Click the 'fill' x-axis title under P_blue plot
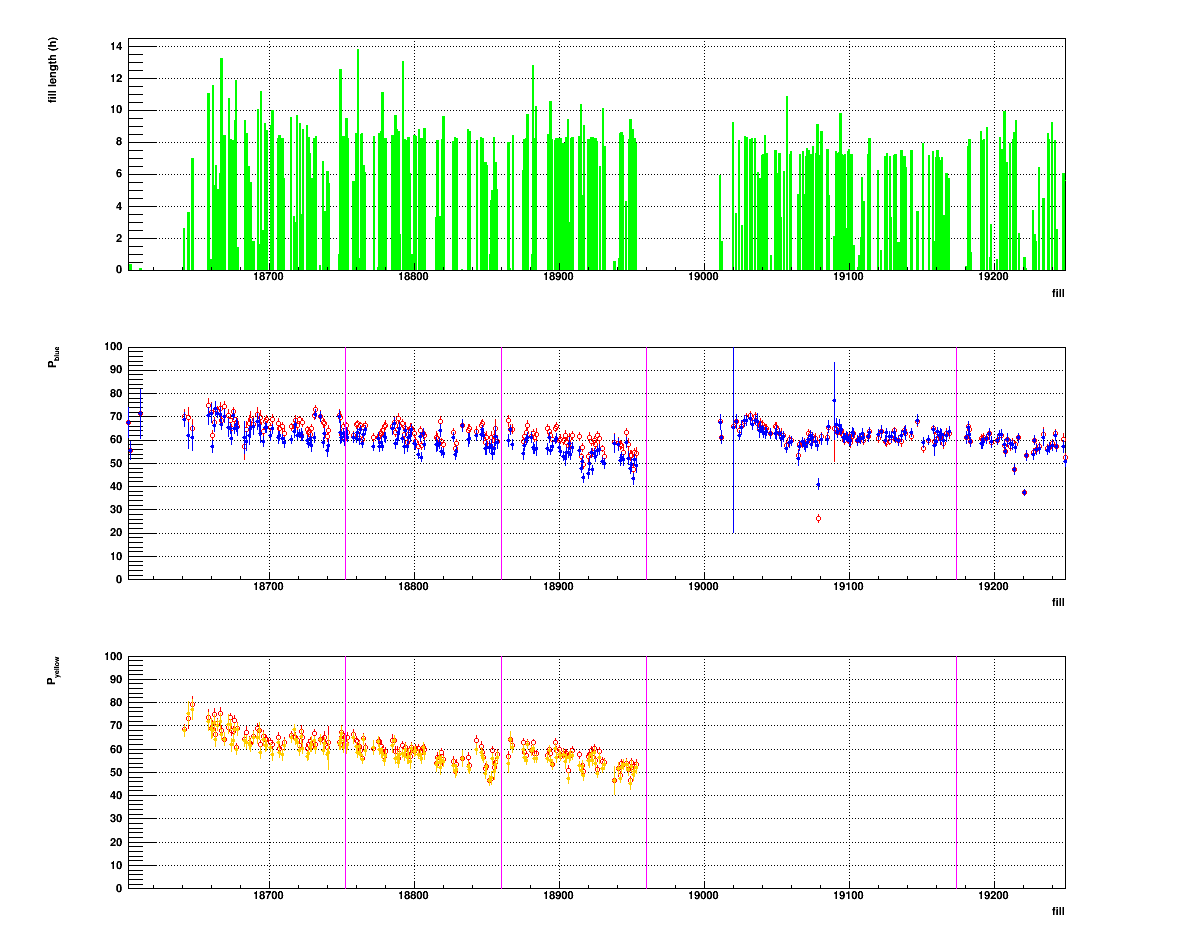The width and height of the screenshot is (1196, 928). (x=1058, y=602)
